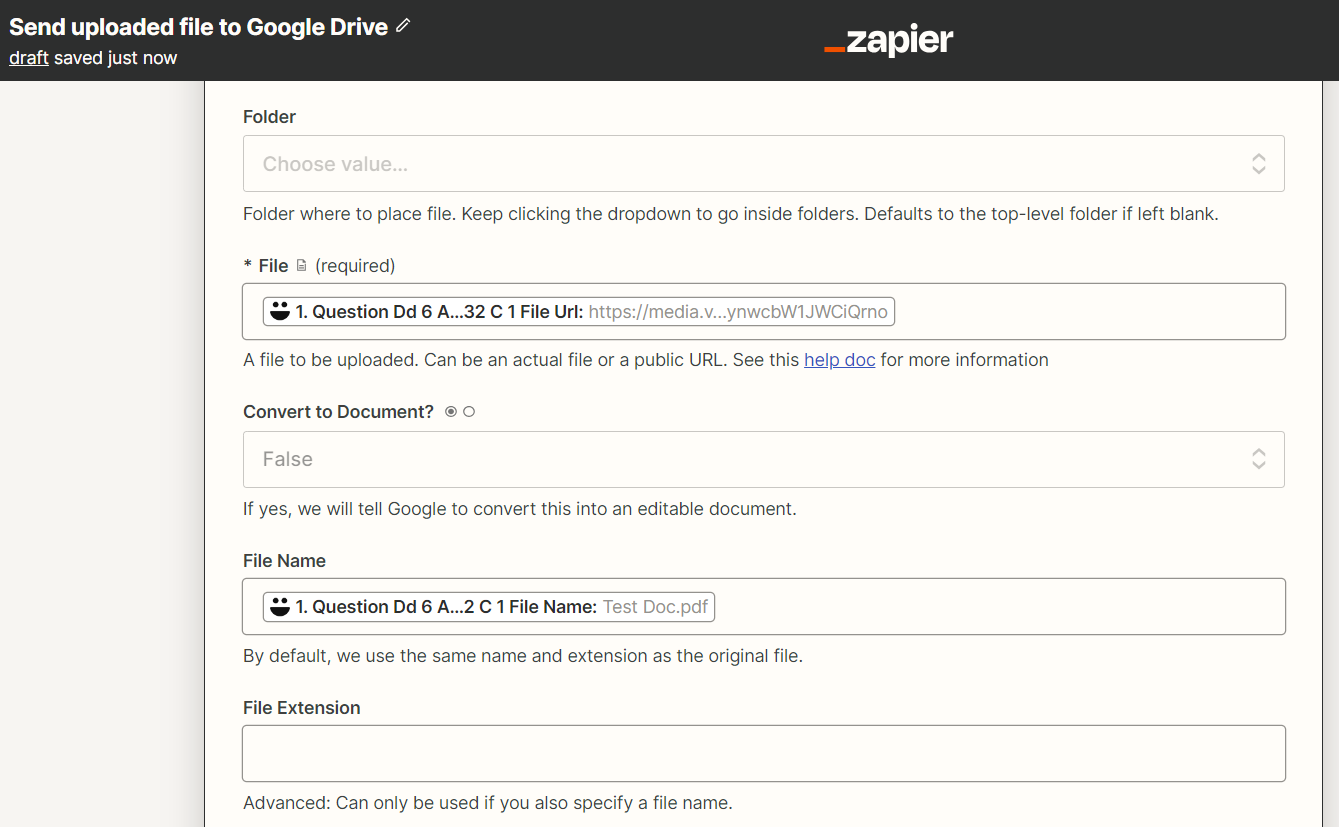
Task: Click the Zapier logo
Action: click(x=888, y=41)
